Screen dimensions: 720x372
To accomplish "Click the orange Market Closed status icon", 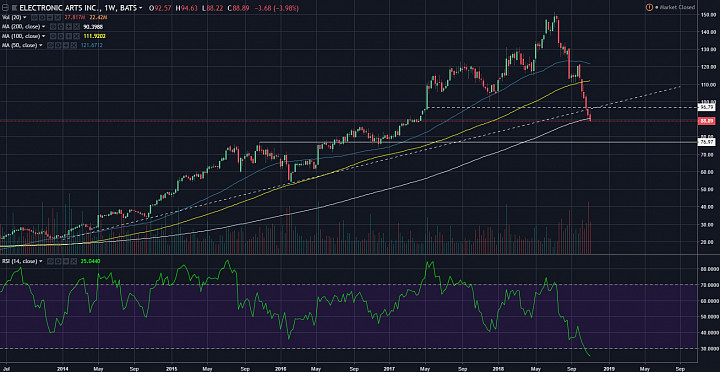I will pyautogui.click(x=649, y=7).
